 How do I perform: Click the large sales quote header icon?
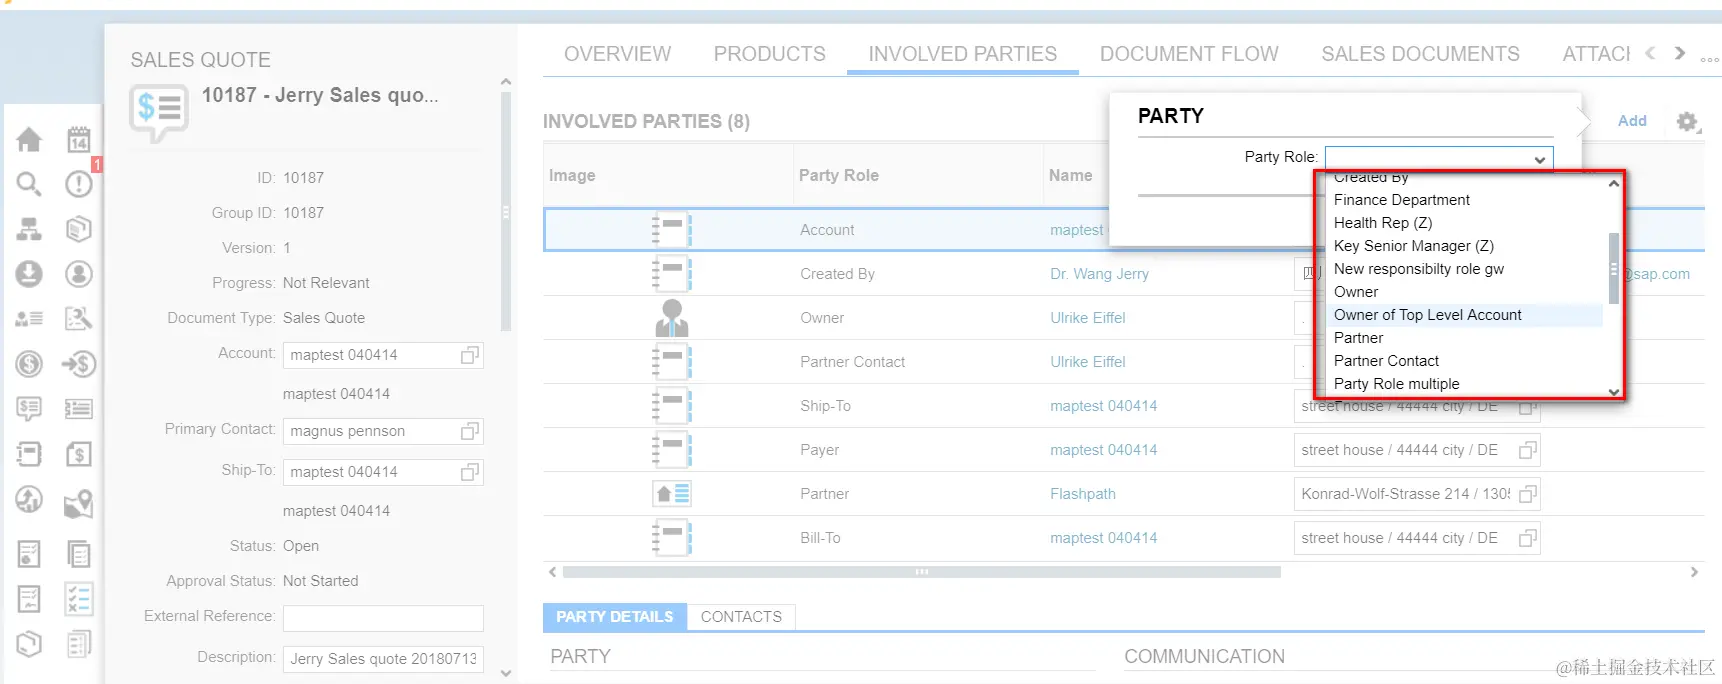[x=159, y=113]
